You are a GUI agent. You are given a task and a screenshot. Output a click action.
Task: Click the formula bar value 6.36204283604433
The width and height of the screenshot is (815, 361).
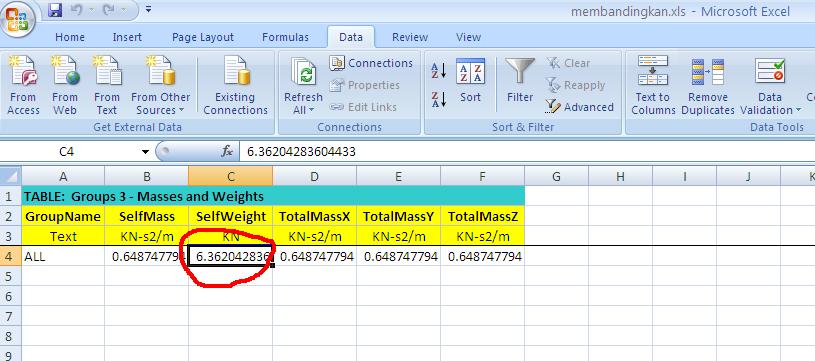point(301,152)
